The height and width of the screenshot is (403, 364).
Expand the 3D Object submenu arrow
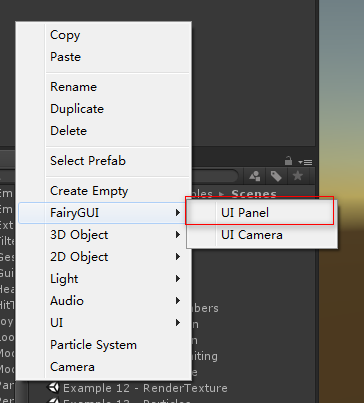(x=178, y=235)
